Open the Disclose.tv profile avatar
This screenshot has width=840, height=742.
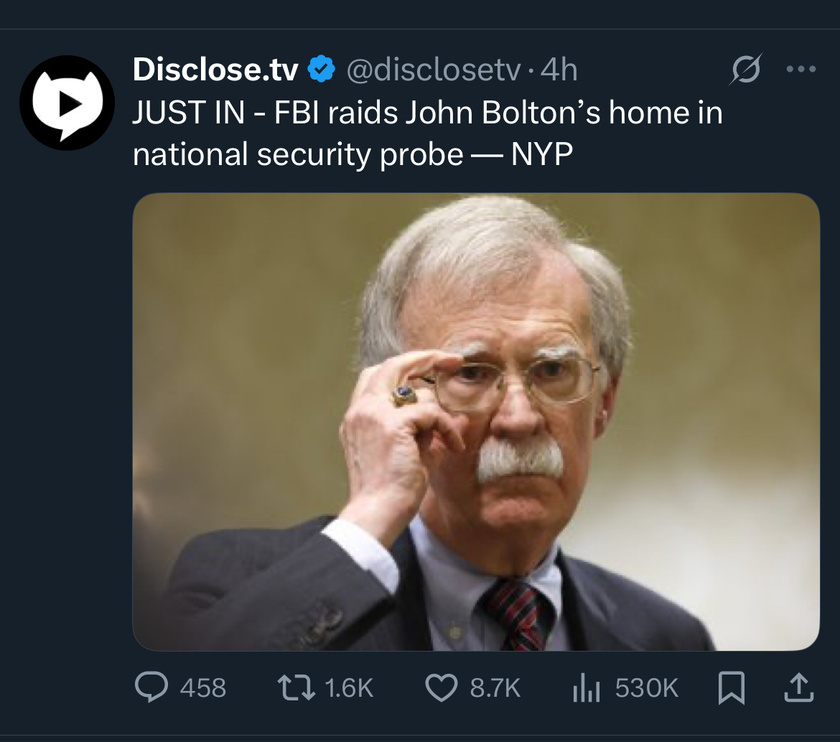point(67,102)
